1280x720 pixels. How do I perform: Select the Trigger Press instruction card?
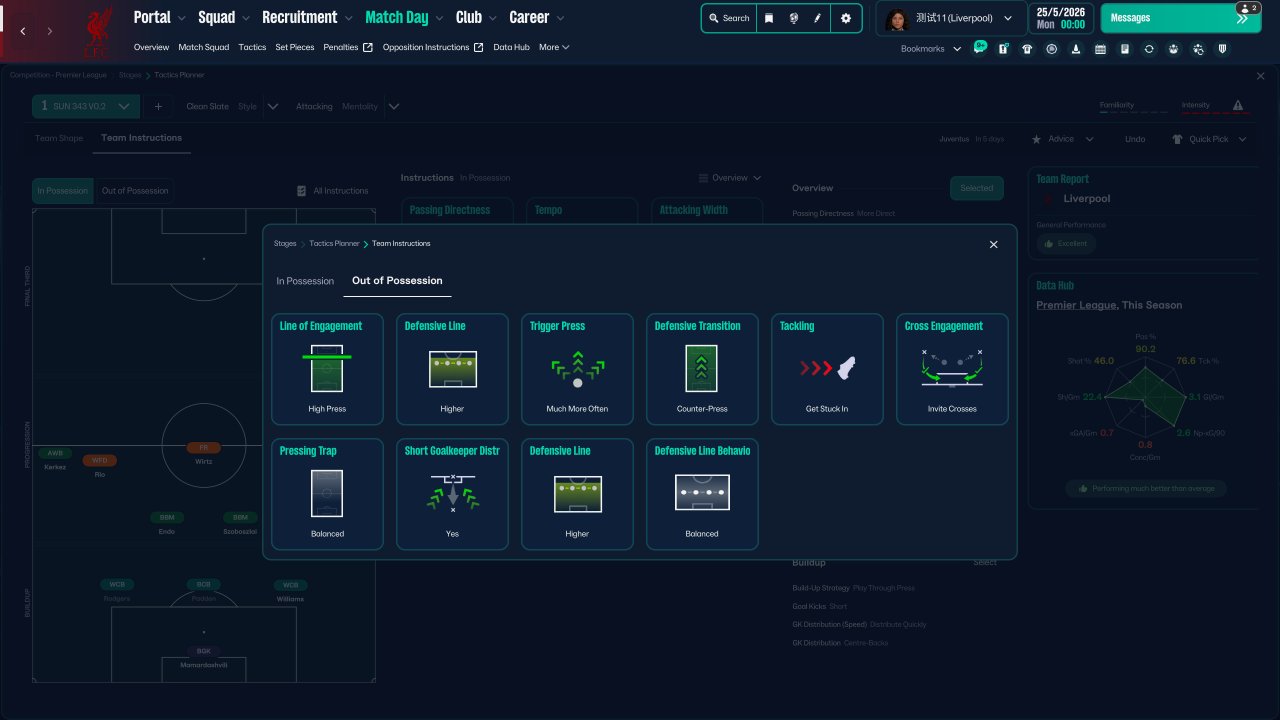[577, 369]
